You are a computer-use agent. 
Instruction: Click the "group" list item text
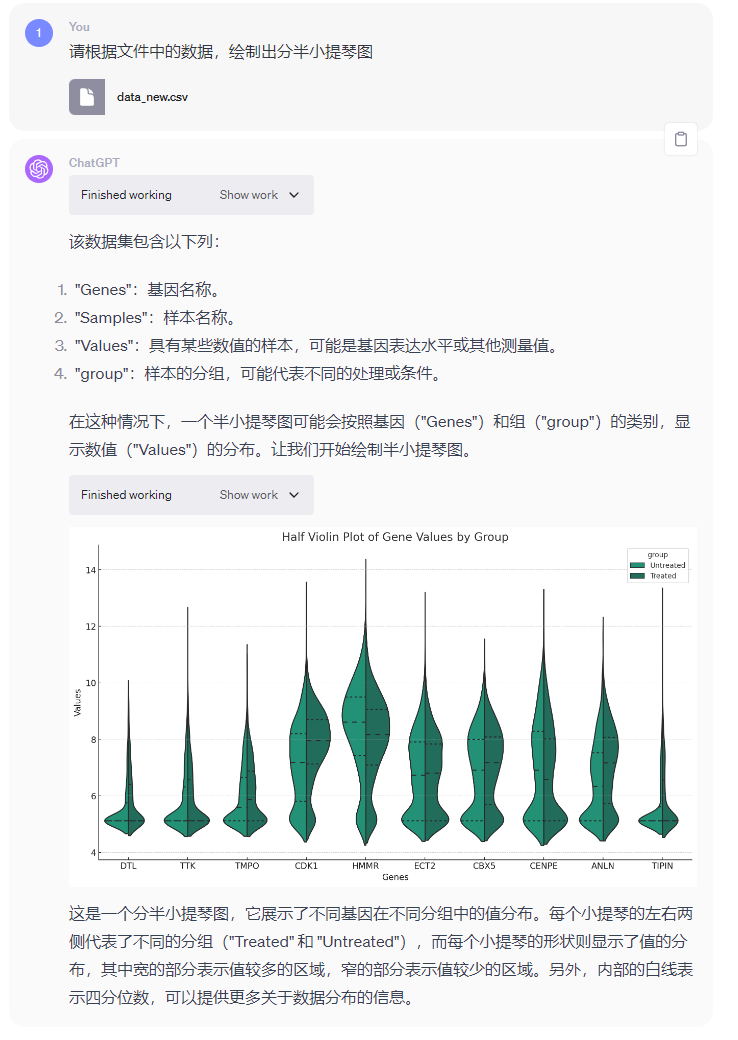(257, 373)
